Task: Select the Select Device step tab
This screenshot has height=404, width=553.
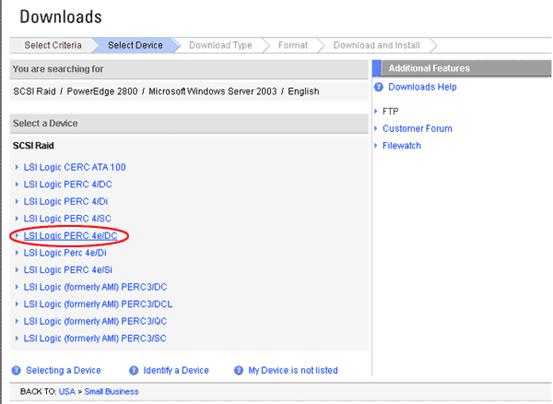Action: (x=135, y=45)
